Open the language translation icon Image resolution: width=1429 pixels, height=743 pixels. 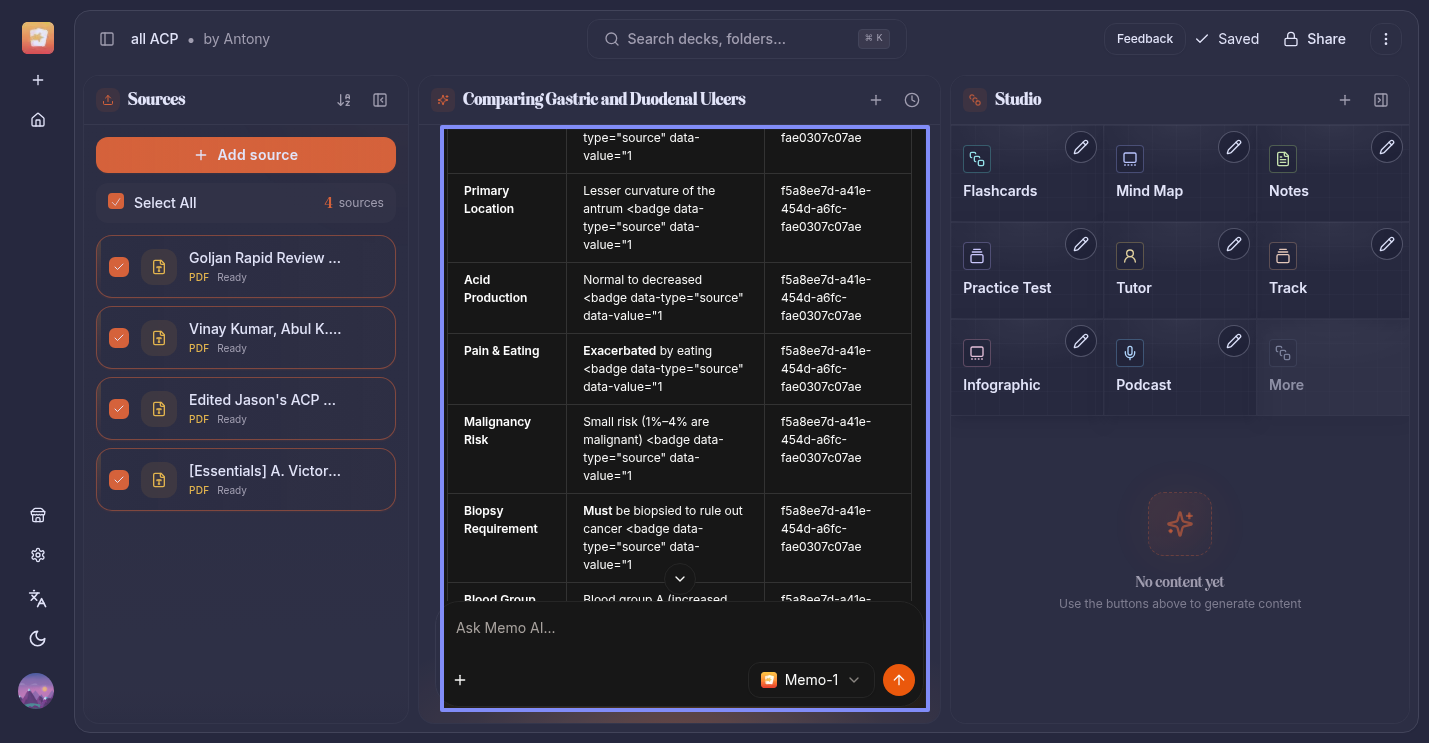pyautogui.click(x=38, y=598)
